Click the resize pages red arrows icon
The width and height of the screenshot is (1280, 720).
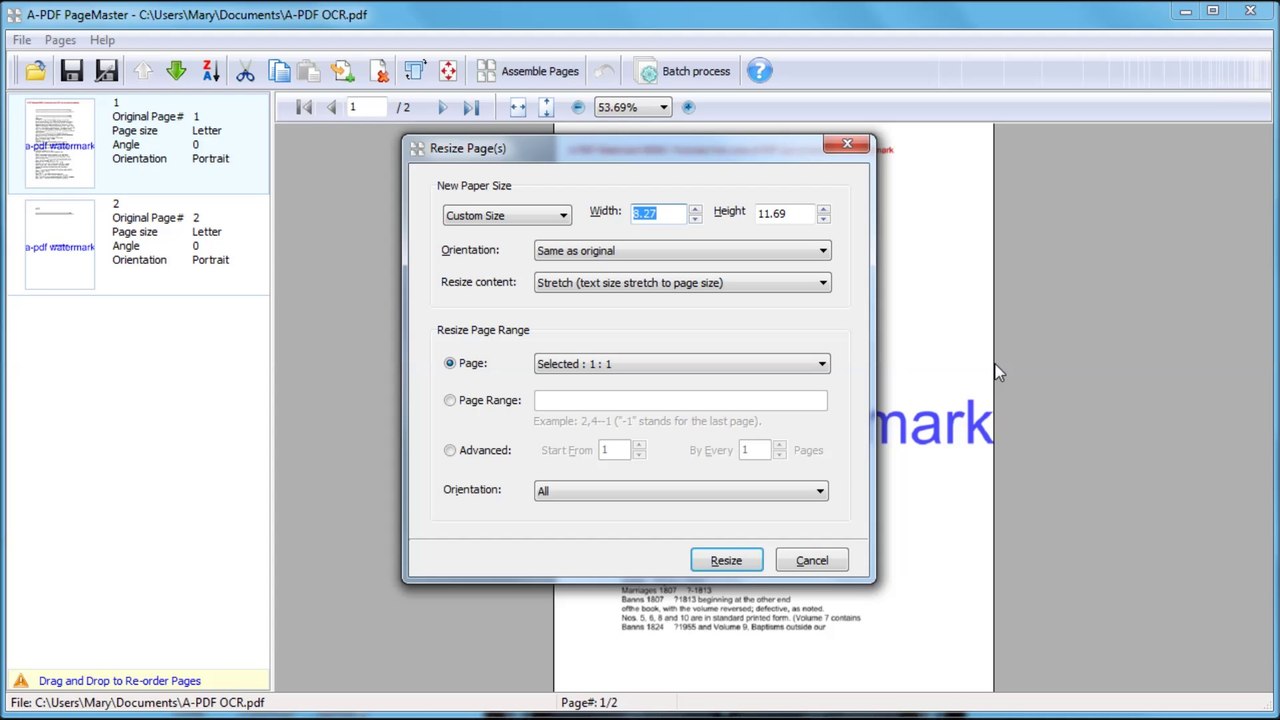coord(448,71)
